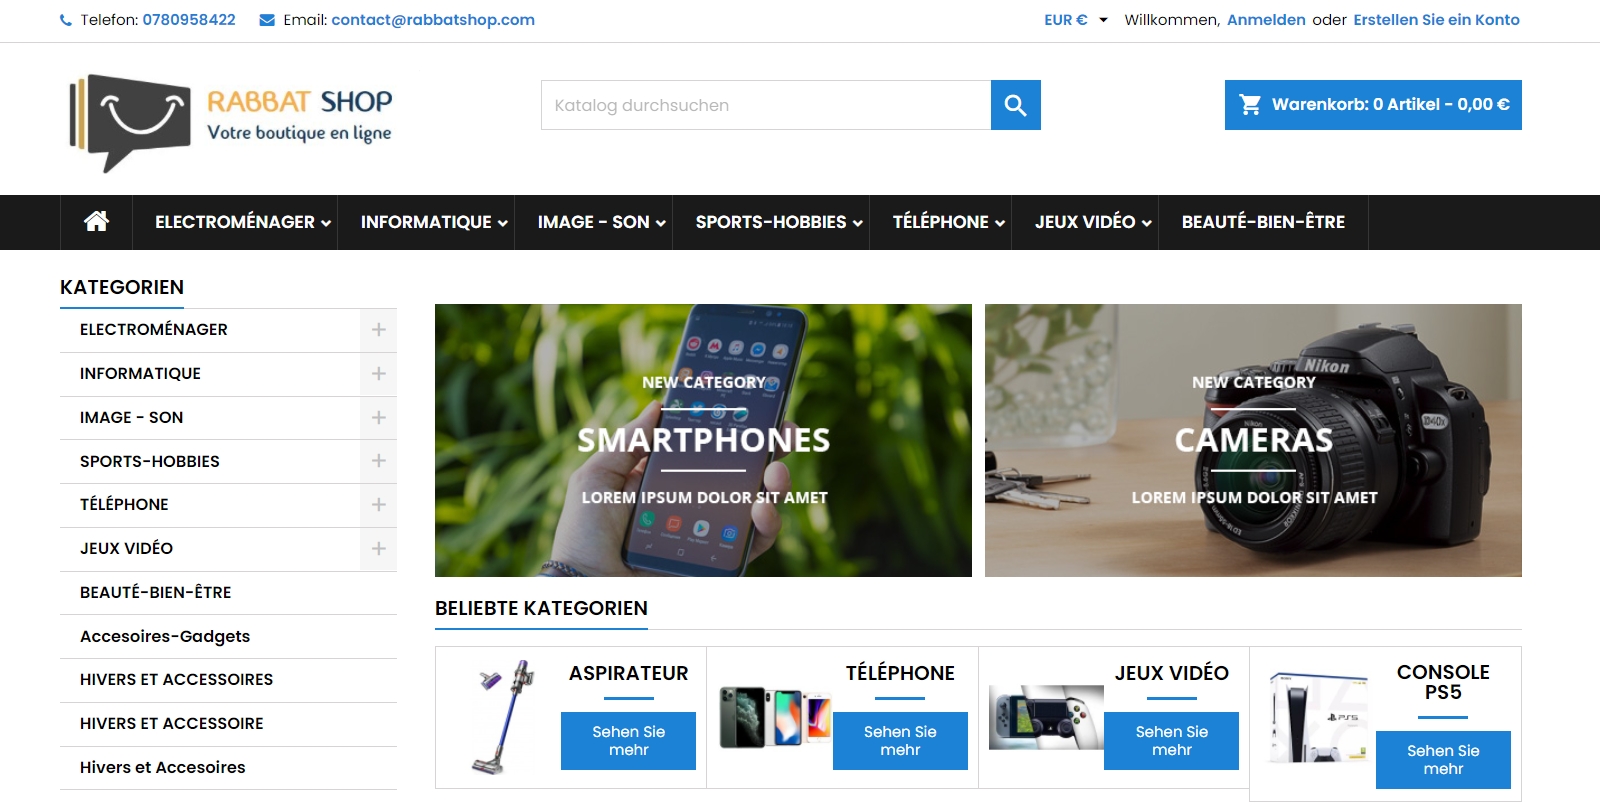Image resolution: width=1600 pixels, height=811 pixels.
Task: Click the Rabbat Shop logo
Action: (230, 123)
